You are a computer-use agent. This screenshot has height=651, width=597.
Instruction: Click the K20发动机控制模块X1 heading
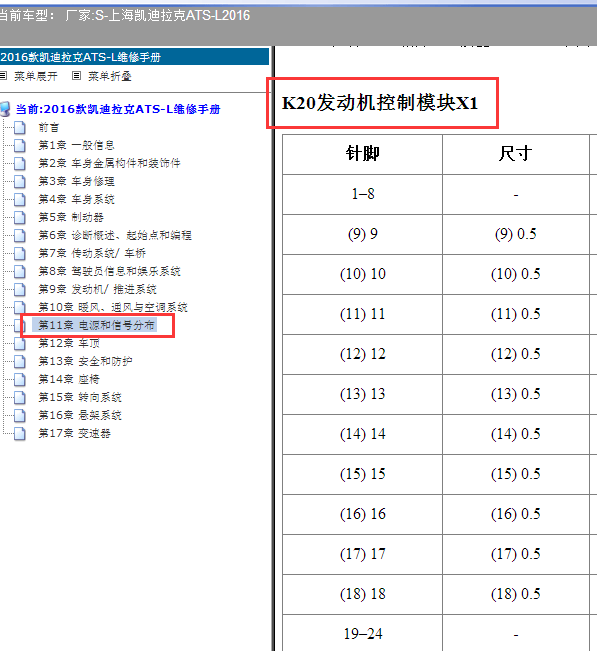tap(380, 103)
